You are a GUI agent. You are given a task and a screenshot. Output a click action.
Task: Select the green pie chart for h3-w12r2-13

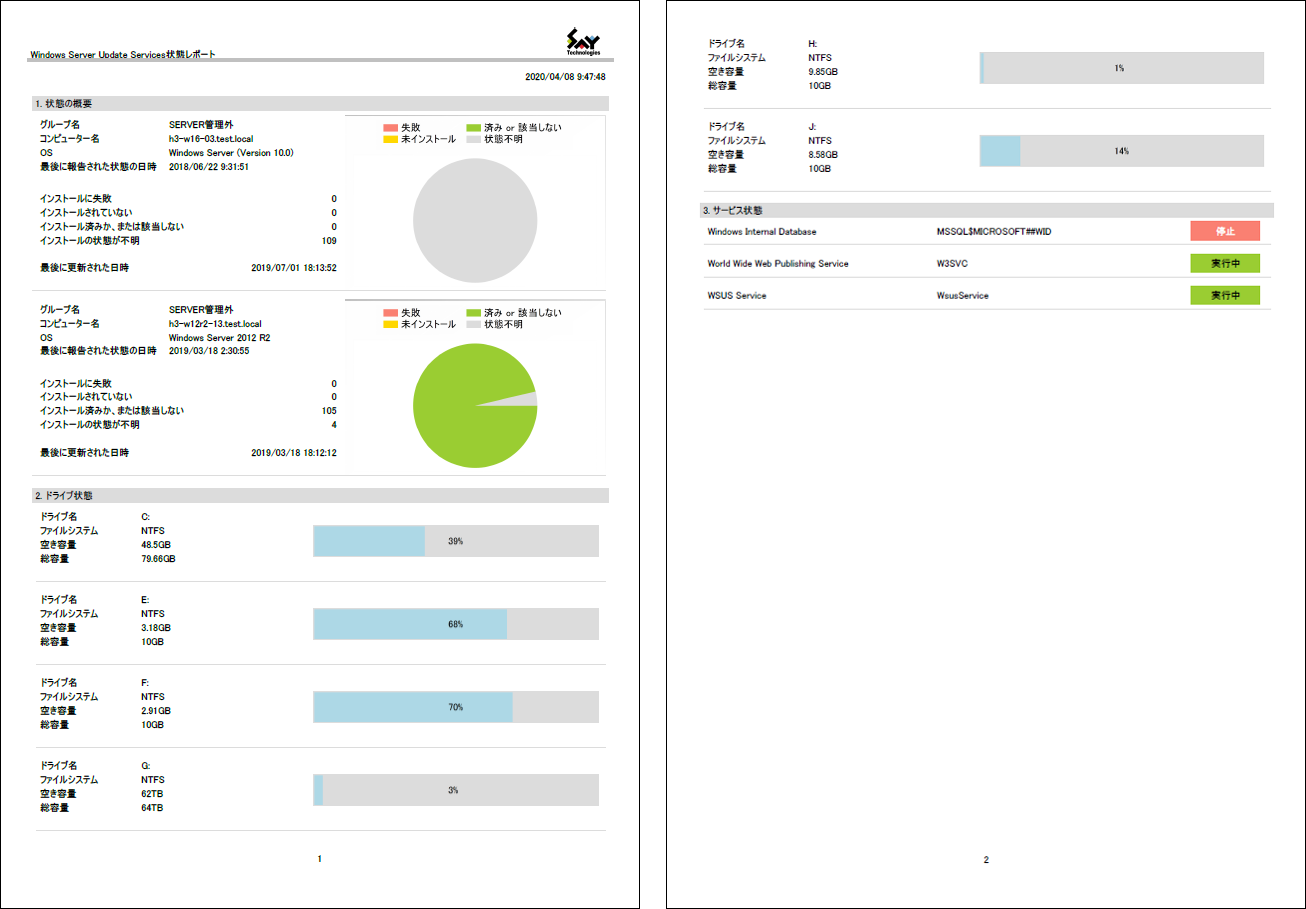(x=474, y=405)
